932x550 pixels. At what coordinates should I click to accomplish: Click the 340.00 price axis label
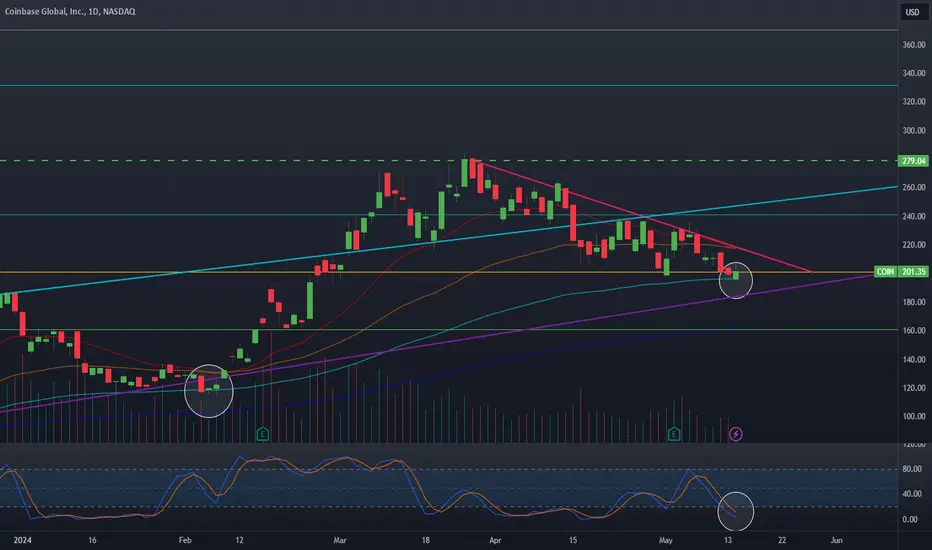coord(914,73)
